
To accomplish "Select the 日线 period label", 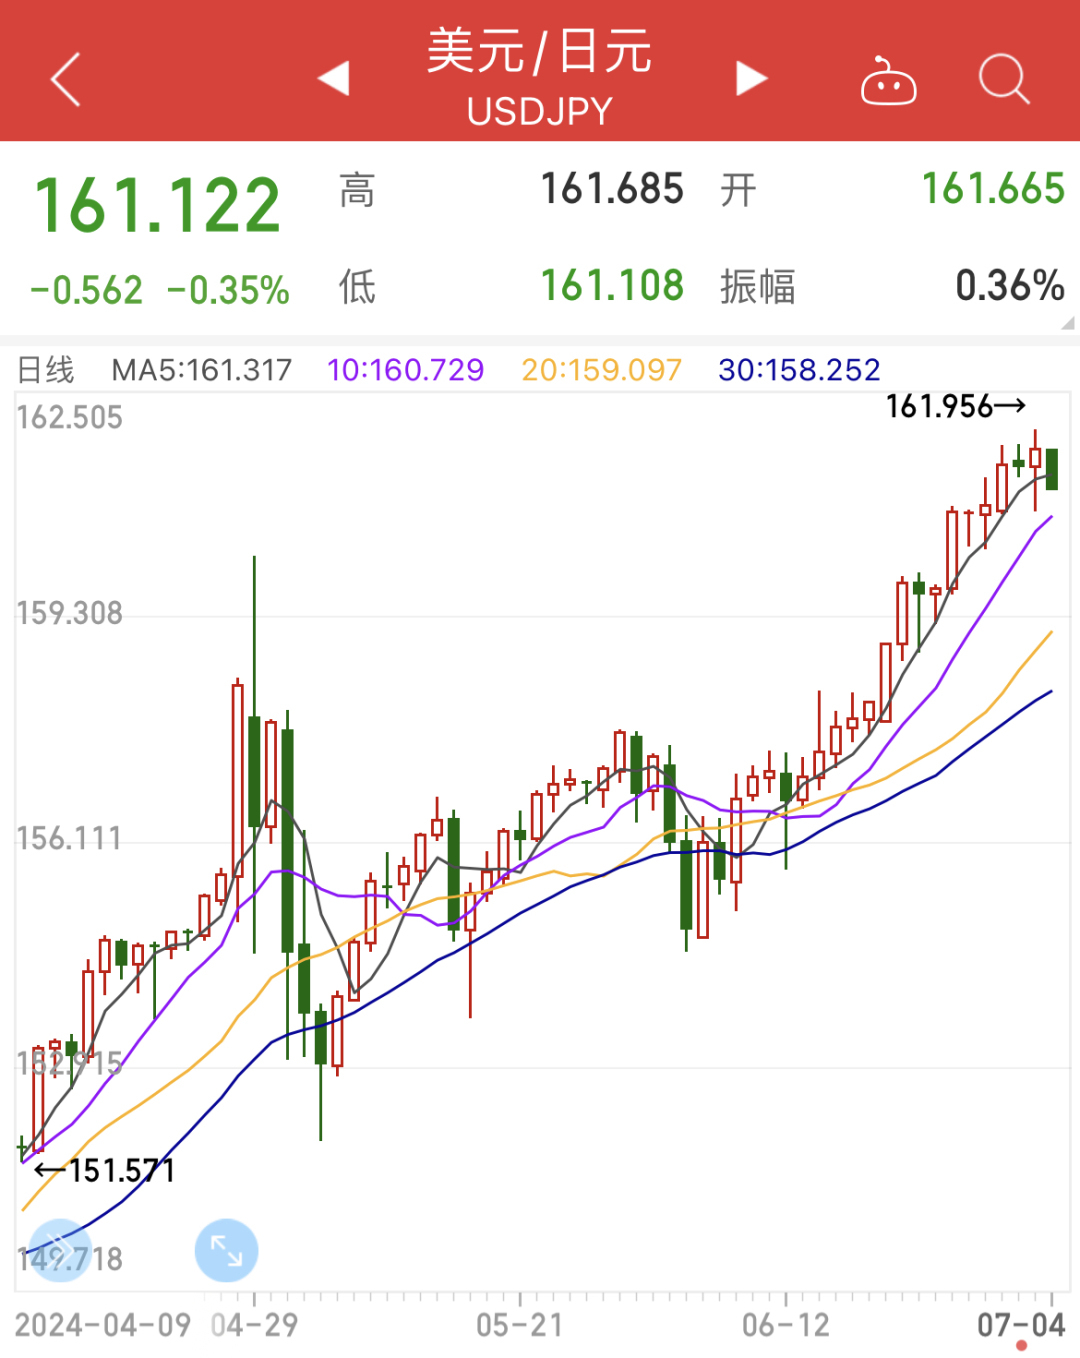I will point(46,370).
